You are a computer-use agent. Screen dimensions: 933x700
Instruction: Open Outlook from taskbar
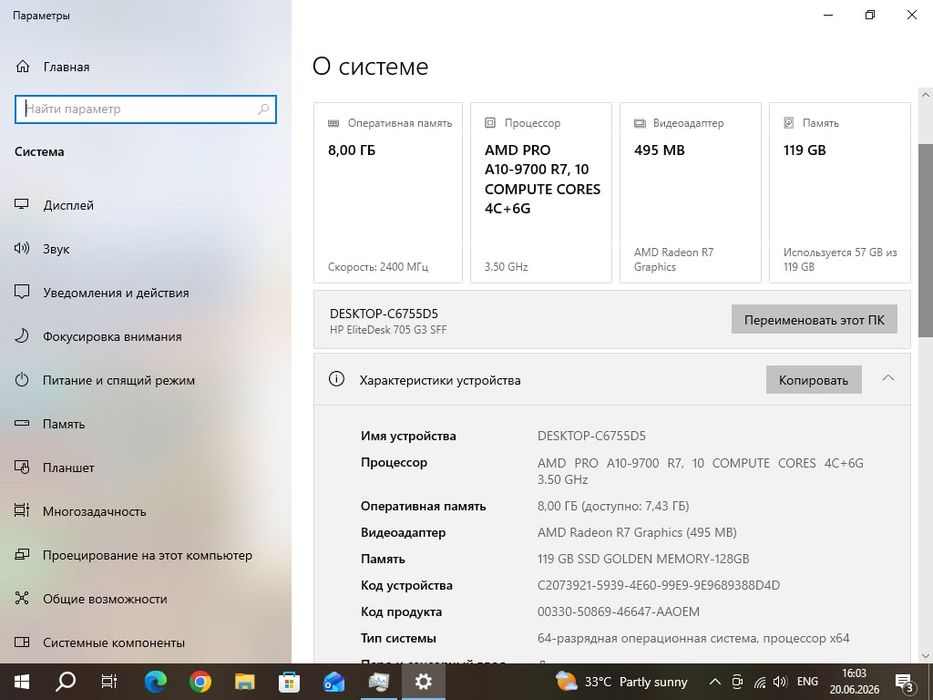(x=334, y=682)
